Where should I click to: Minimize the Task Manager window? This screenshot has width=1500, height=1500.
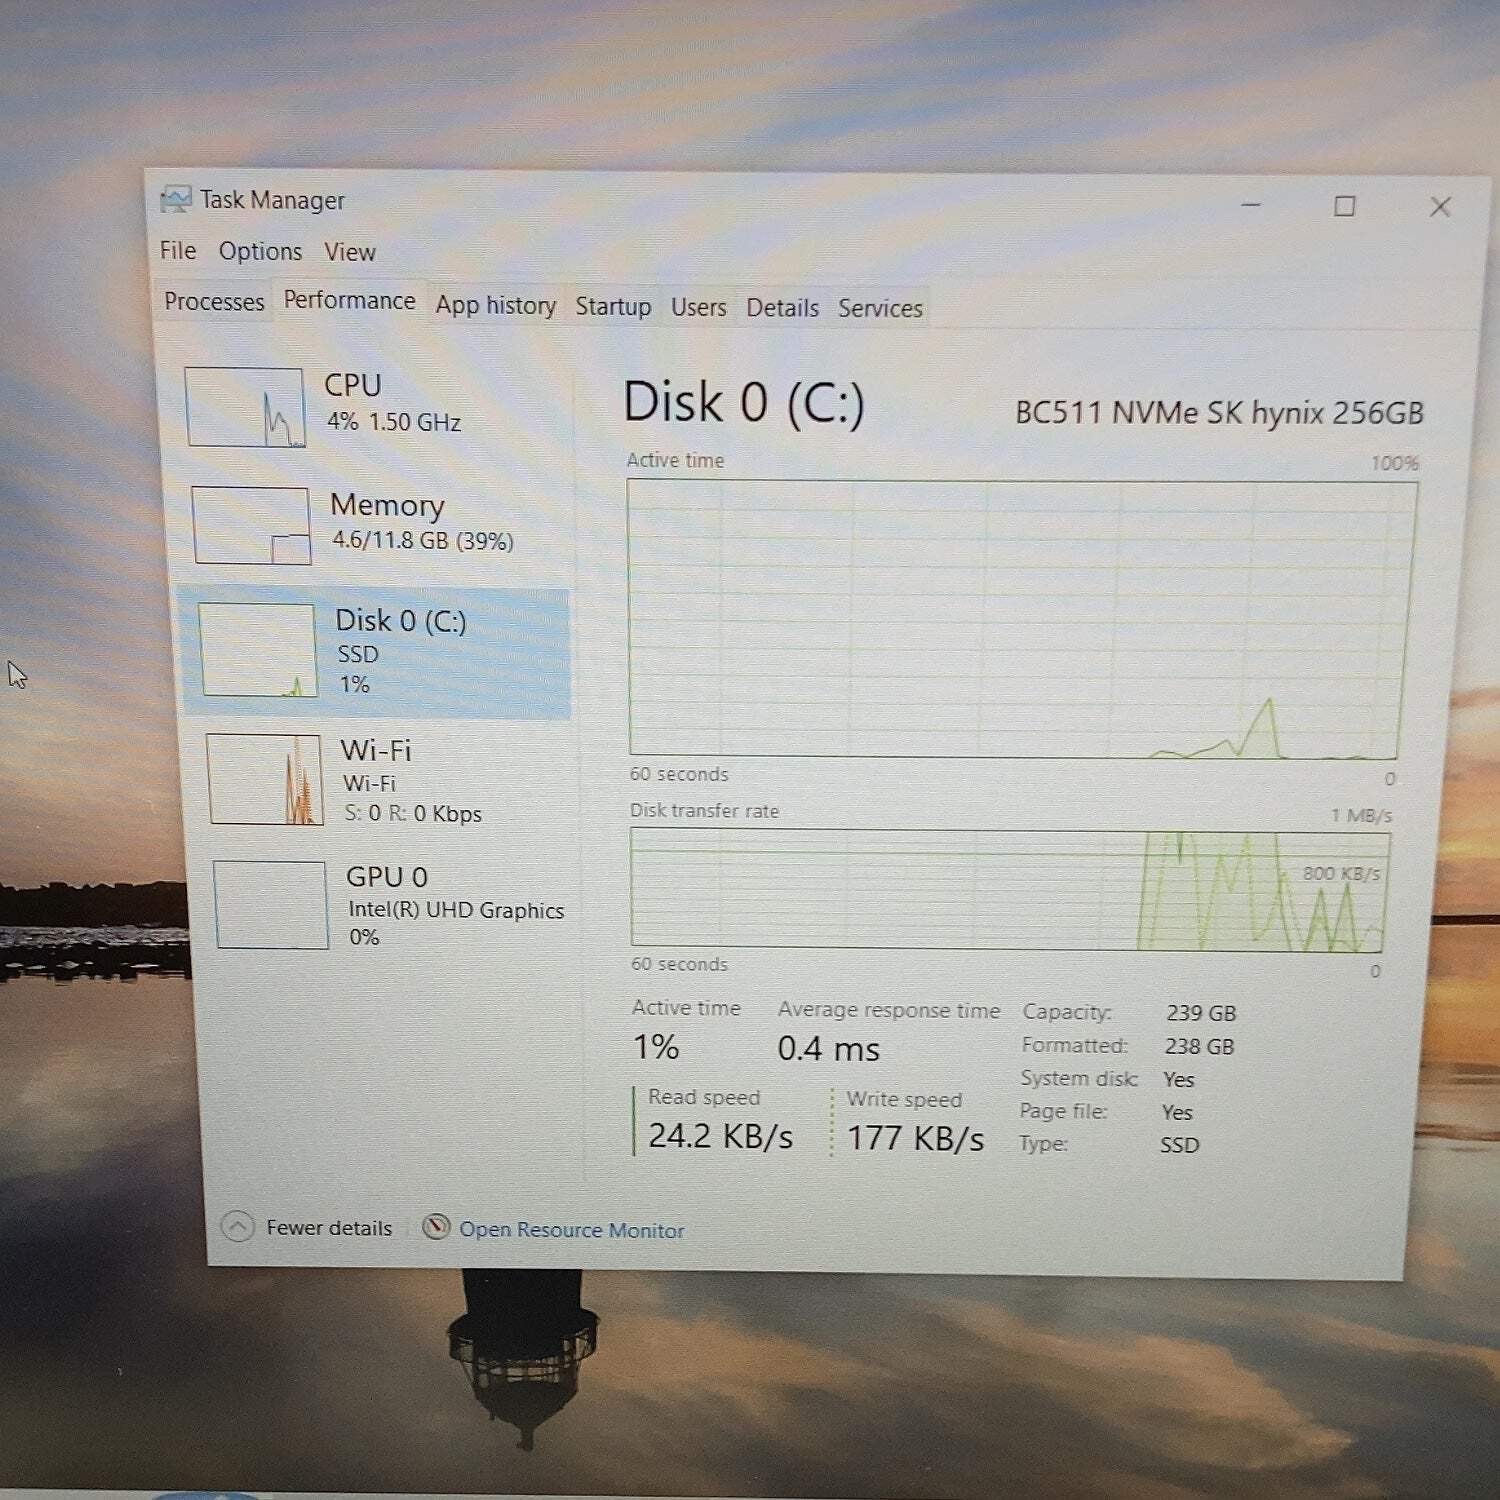pyautogui.click(x=1251, y=205)
